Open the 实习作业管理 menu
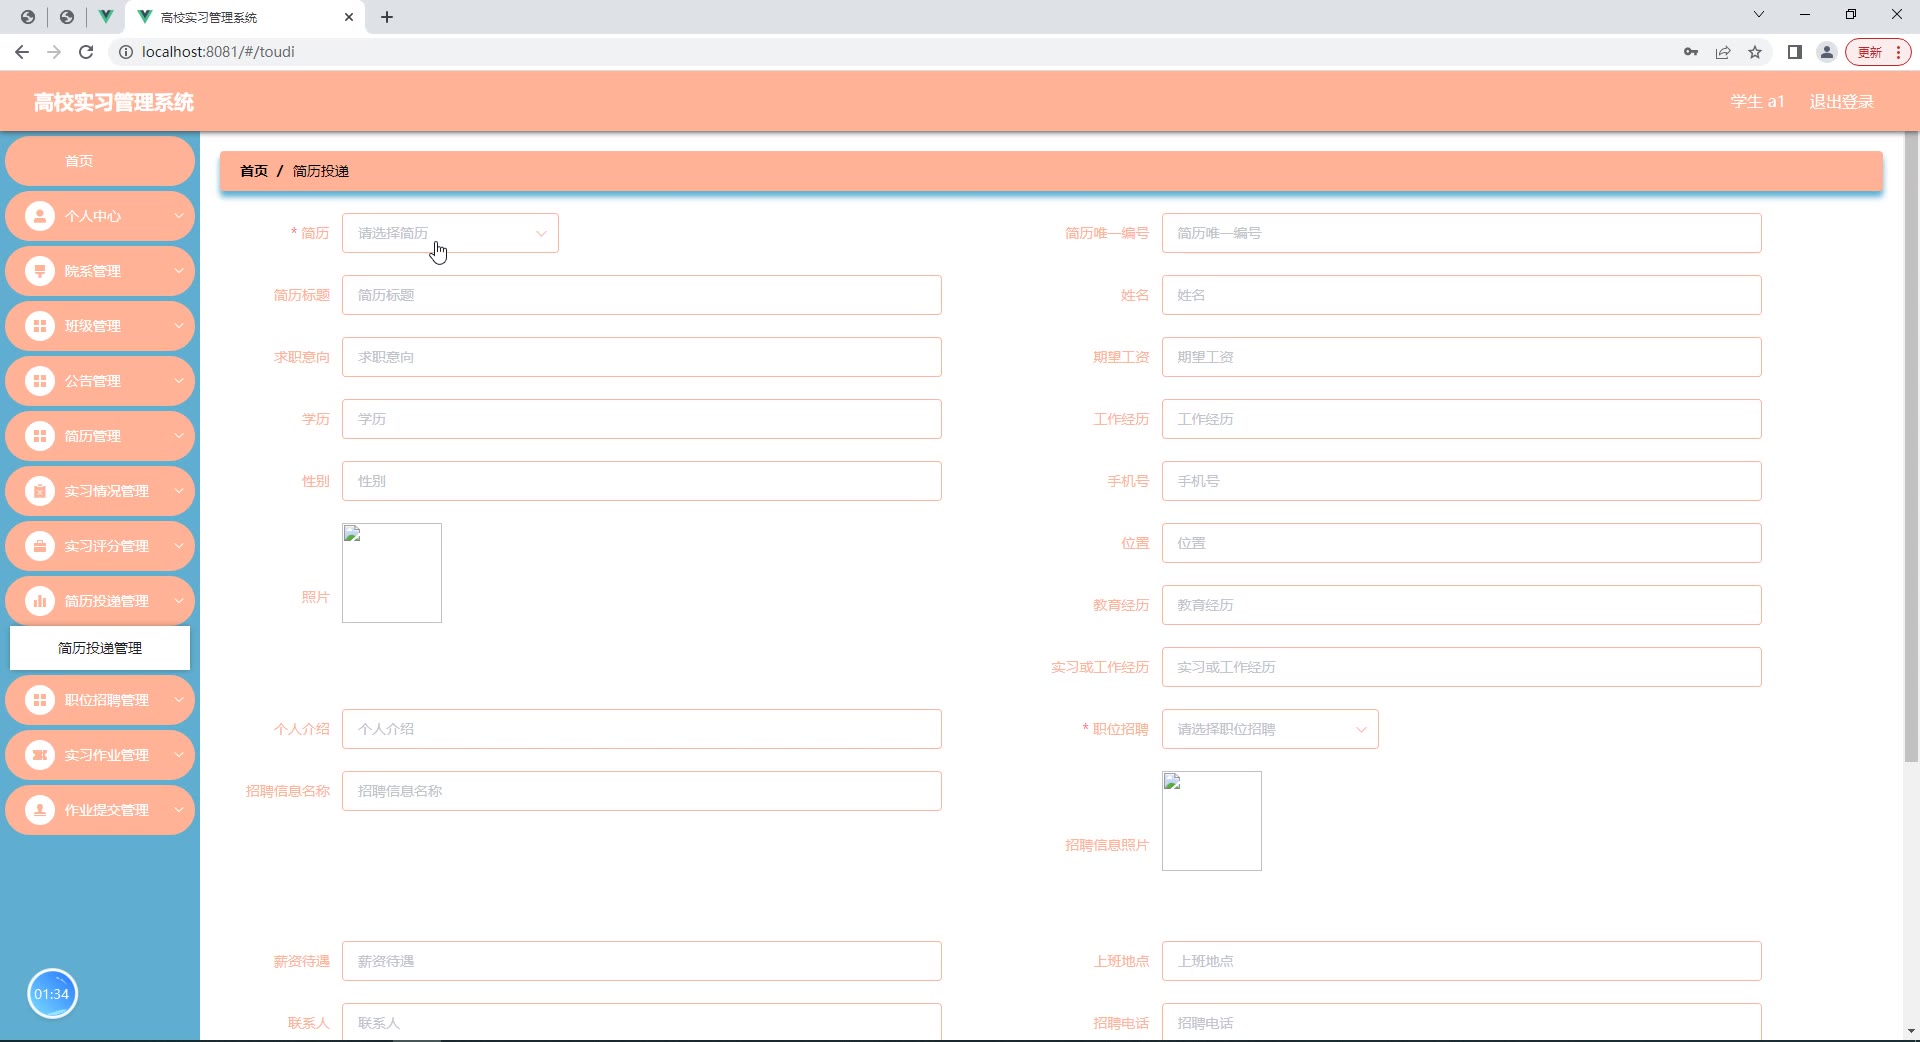Screen dimensions: 1920x1042 coord(100,755)
